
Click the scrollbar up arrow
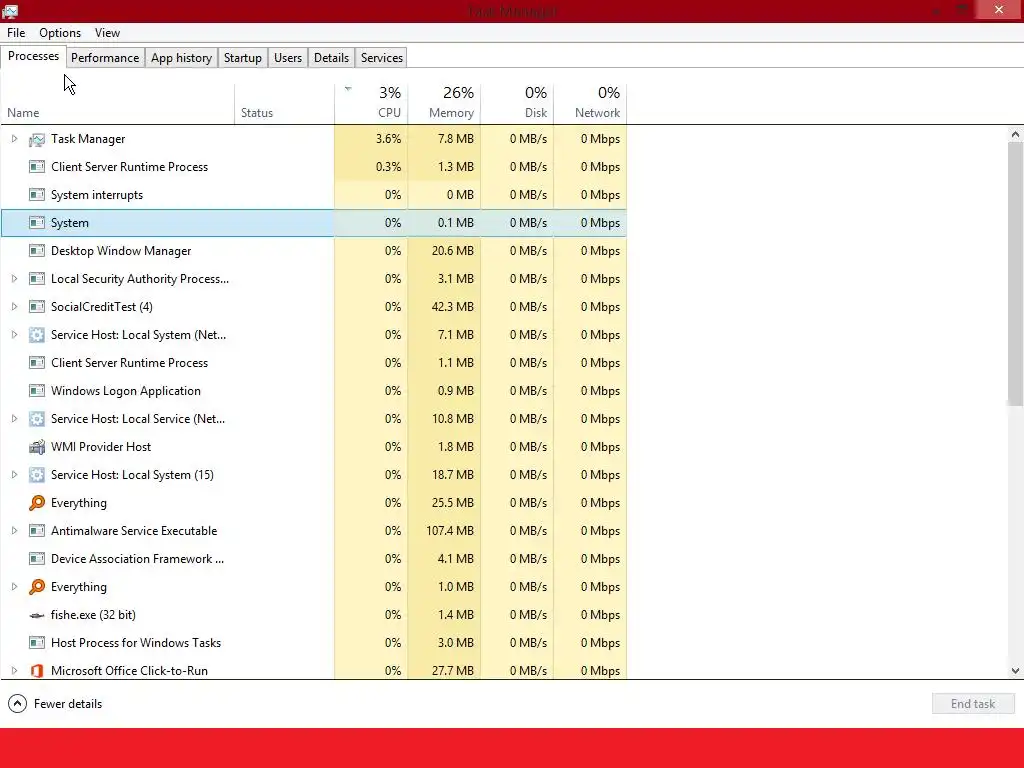click(1015, 135)
